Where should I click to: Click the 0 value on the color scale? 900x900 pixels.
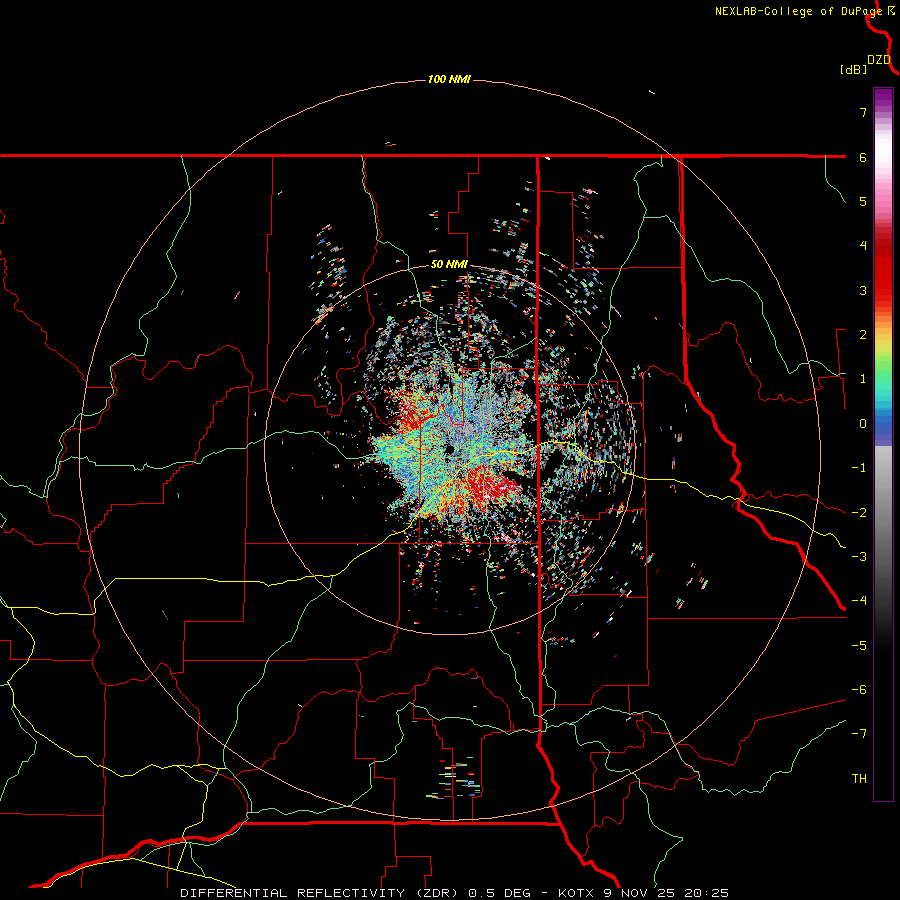(x=863, y=424)
